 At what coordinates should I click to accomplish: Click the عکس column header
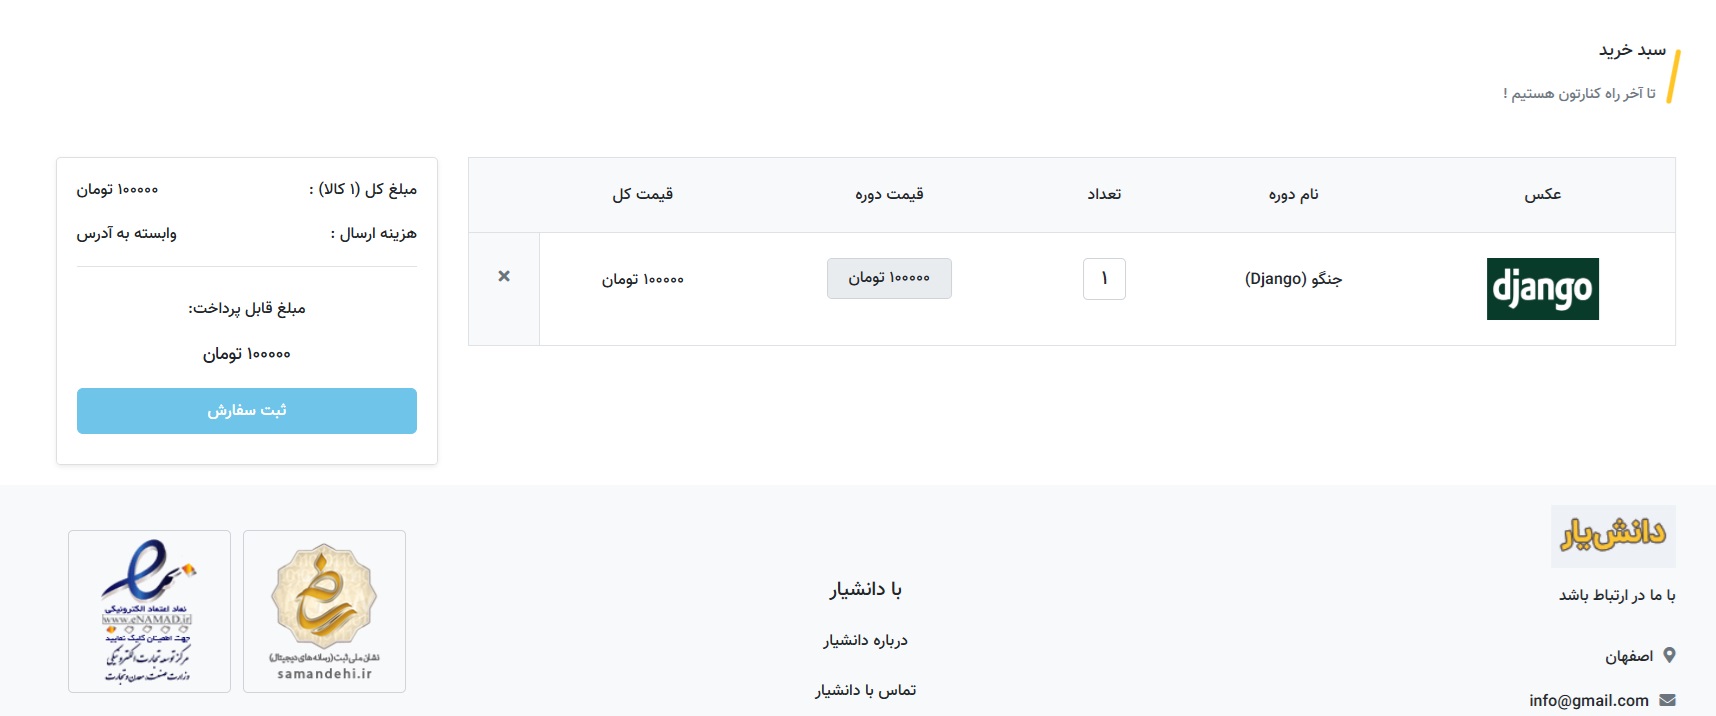click(x=1542, y=194)
